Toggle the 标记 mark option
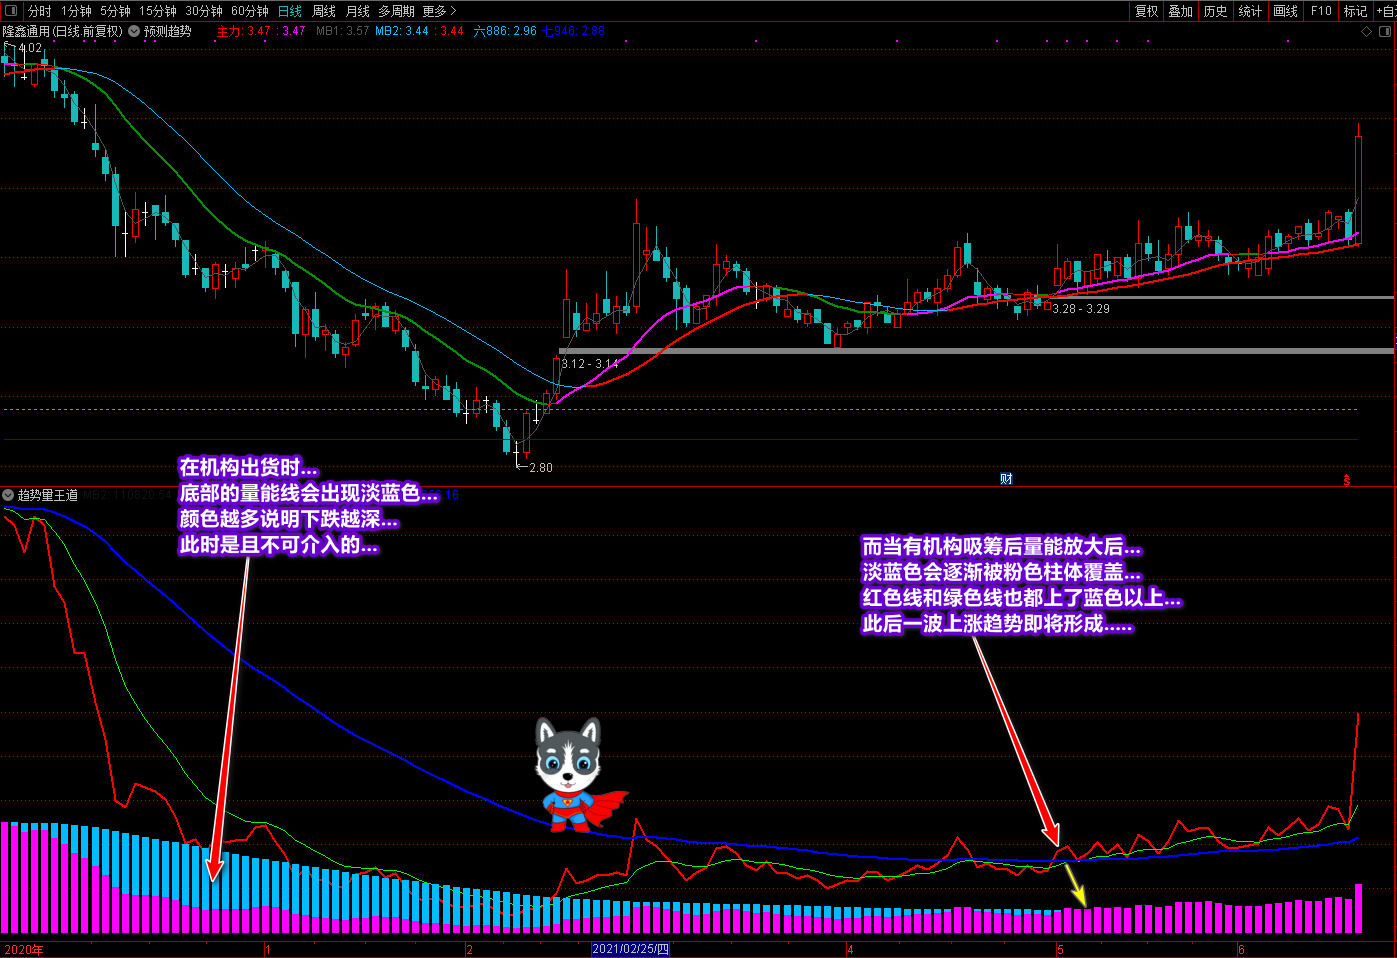The width and height of the screenshot is (1397, 958). (x=1355, y=11)
